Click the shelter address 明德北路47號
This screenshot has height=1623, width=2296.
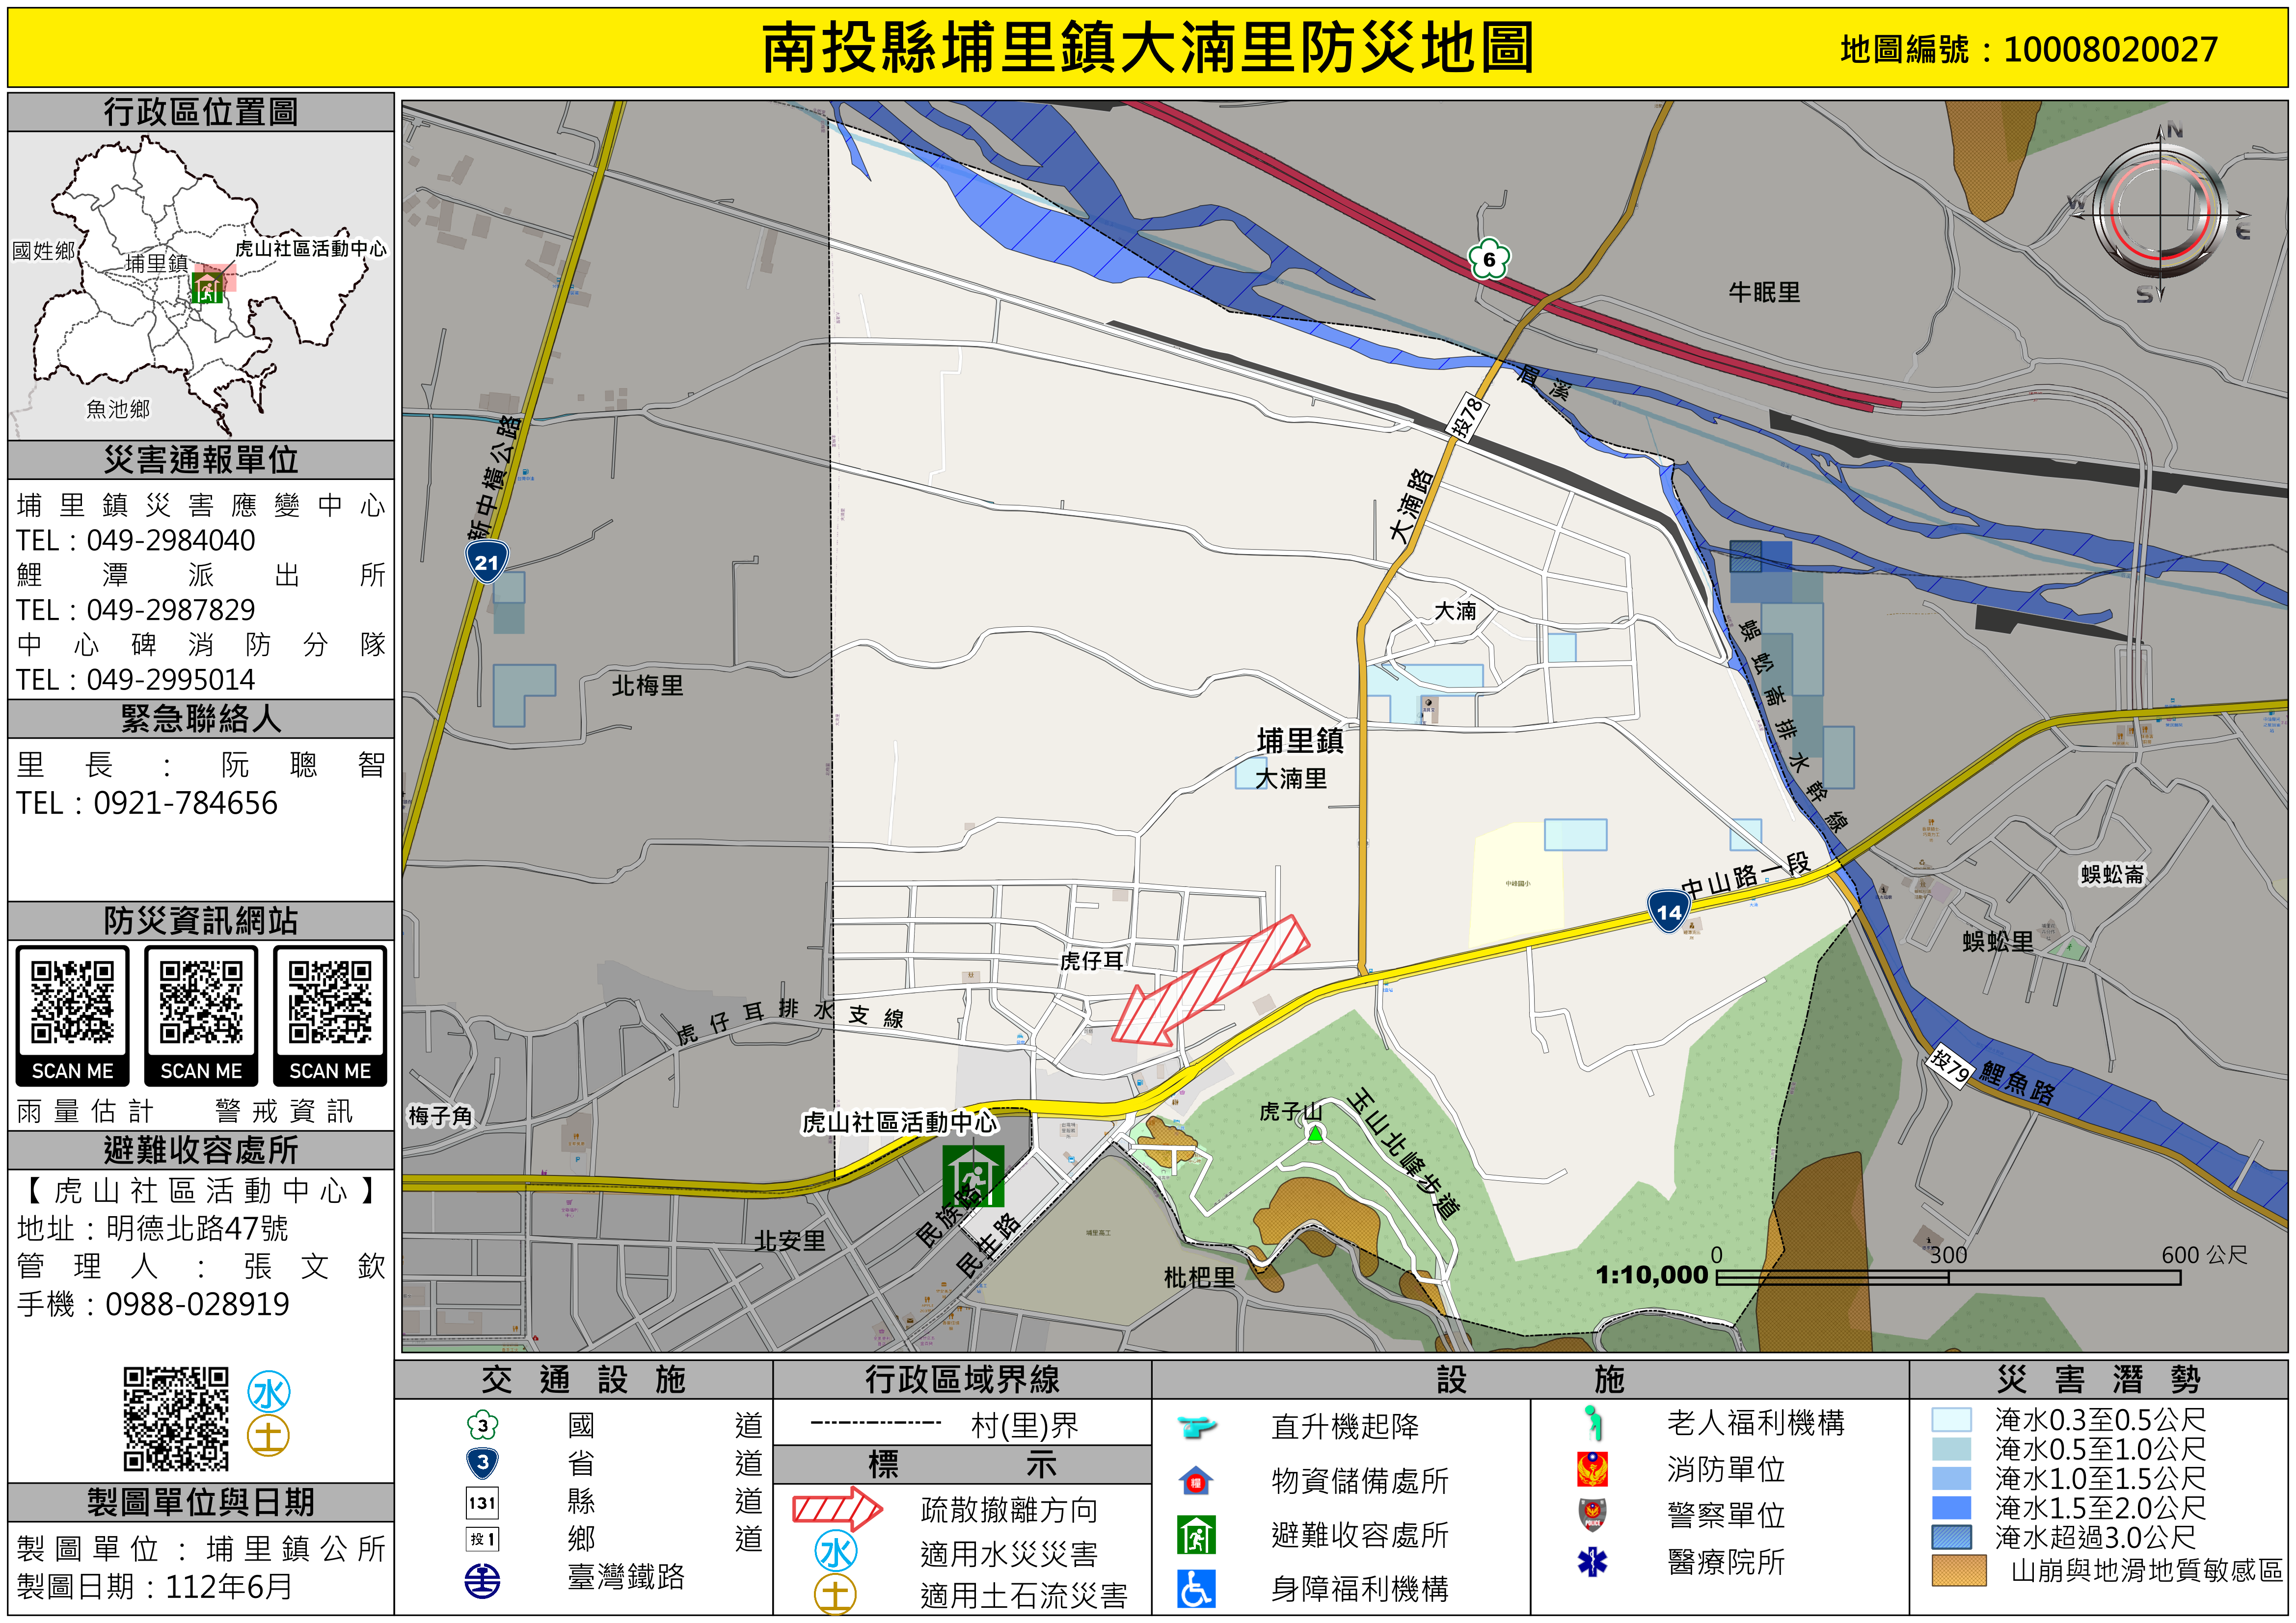point(197,1228)
